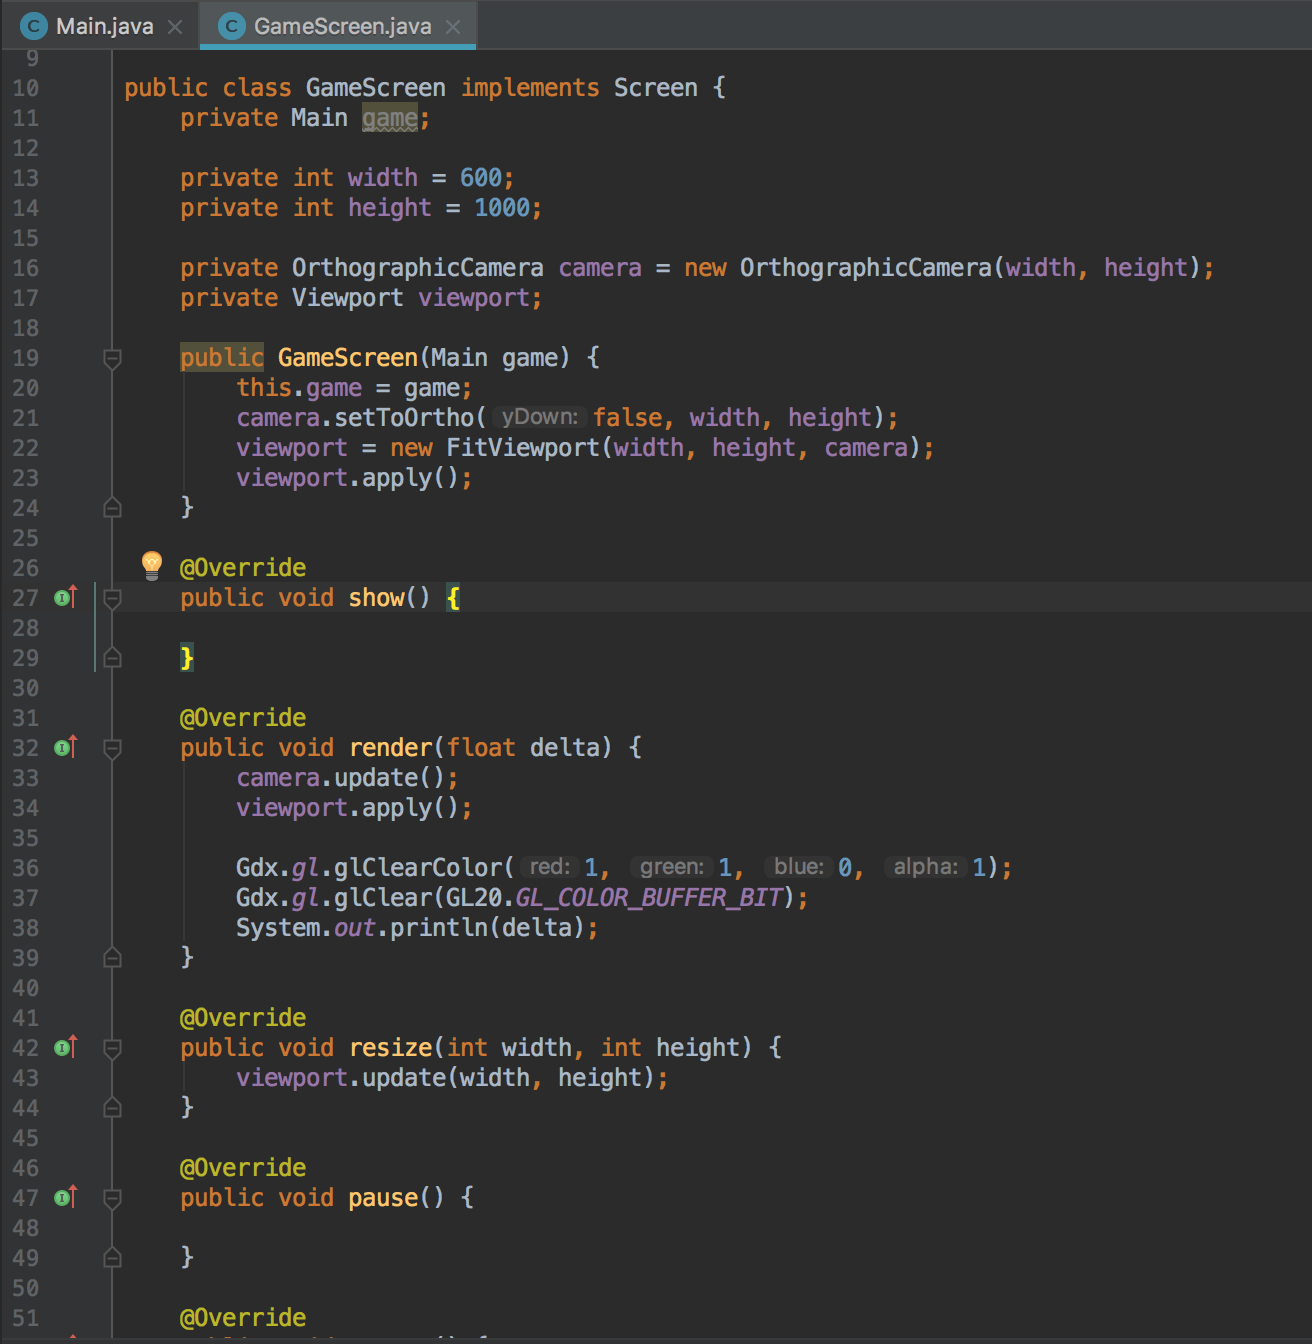Click the 'show' method name
Screen dimensions: 1312x1344
[x=376, y=598]
